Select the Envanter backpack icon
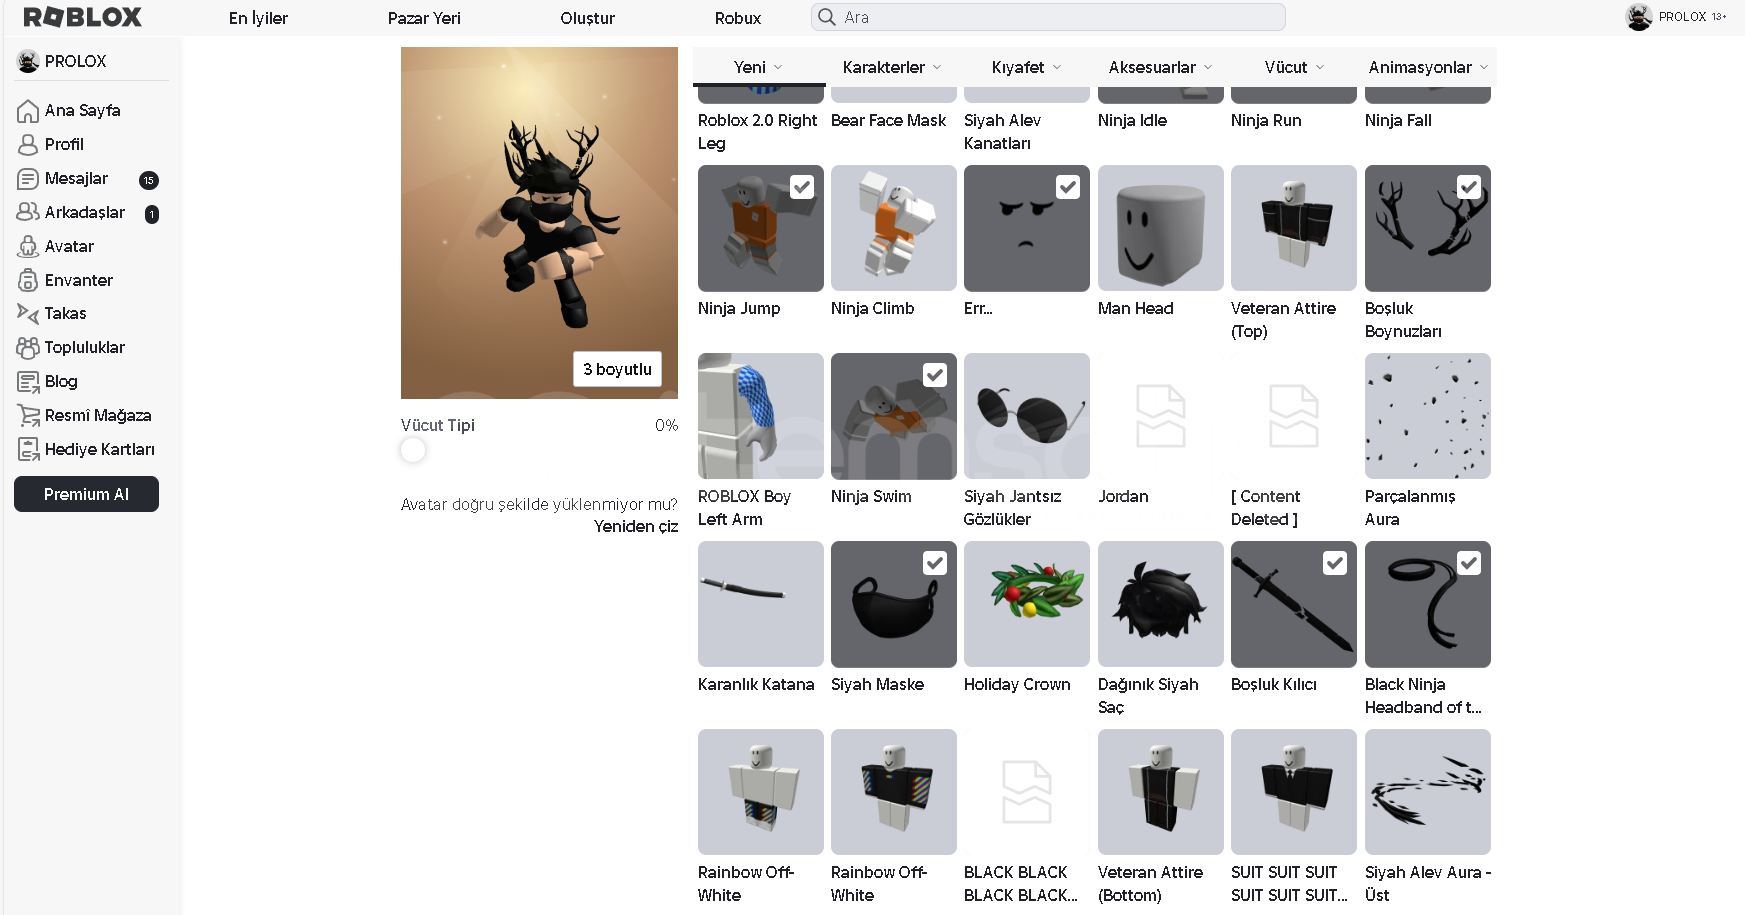Image resolution: width=1745 pixels, height=915 pixels. [28, 280]
